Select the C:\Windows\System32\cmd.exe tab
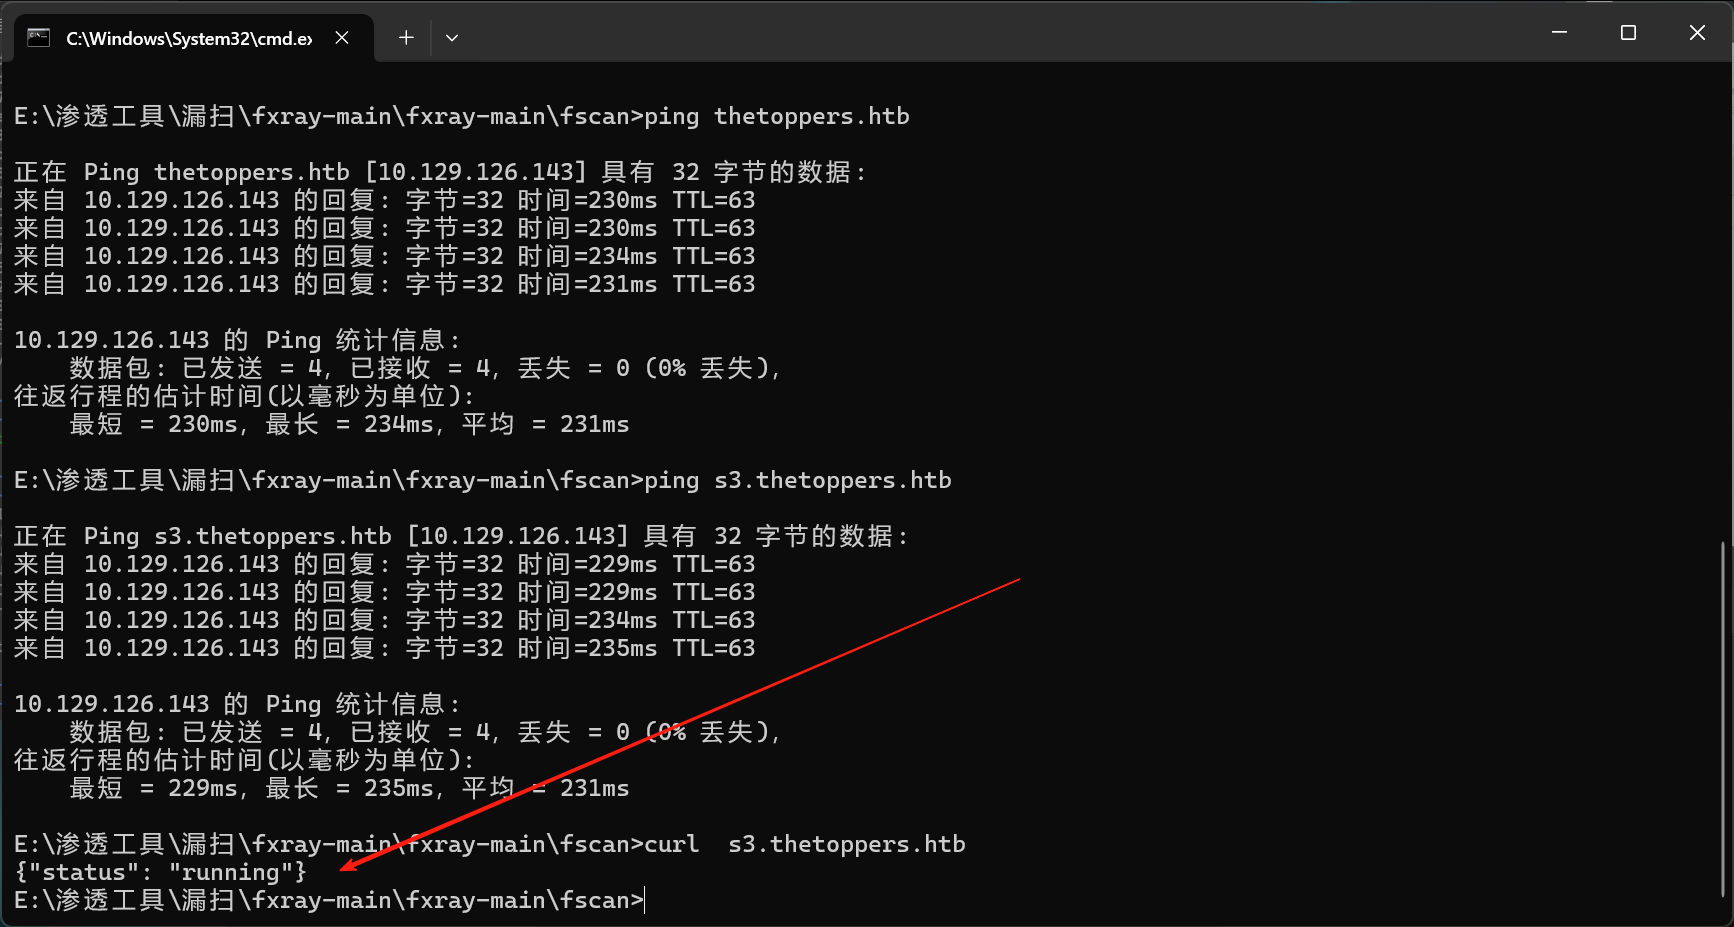This screenshot has height=927, width=1734. tap(188, 38)
